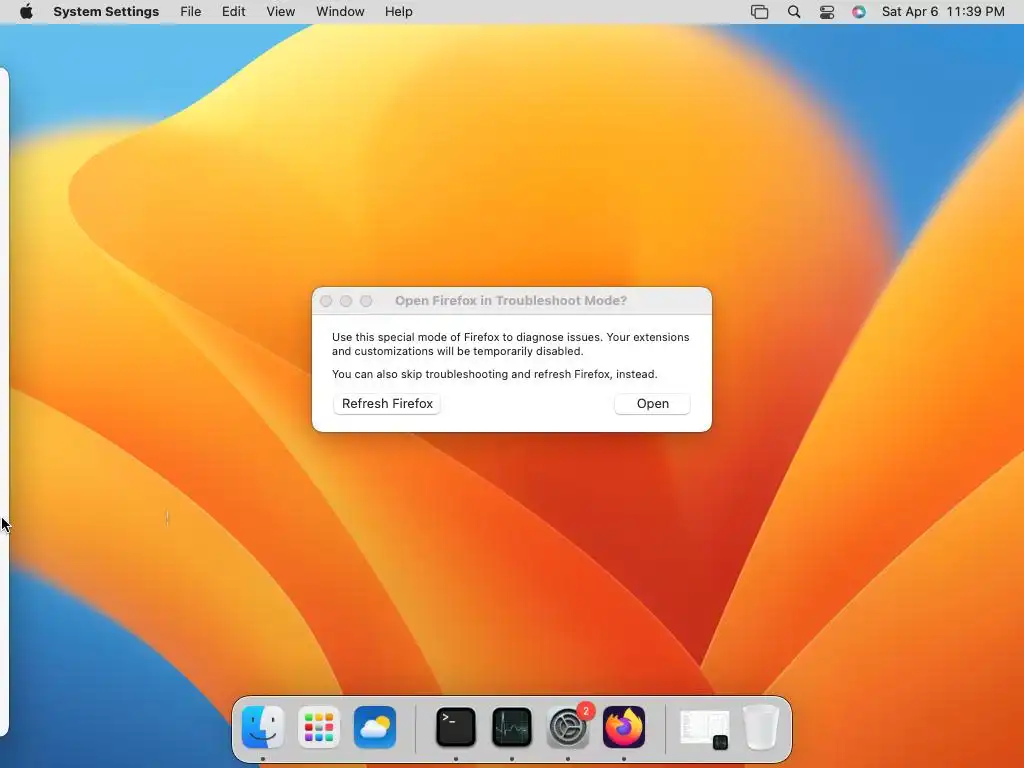Open Spotlight search in menu bar
Screen dimensions: 1024x768
[793, 12]
